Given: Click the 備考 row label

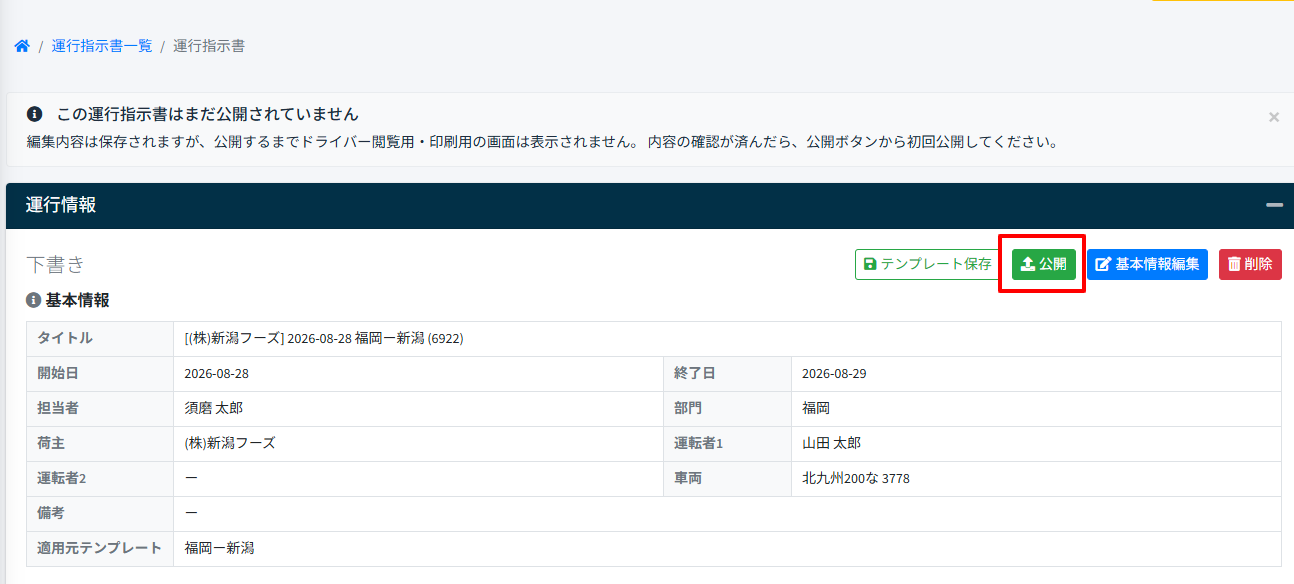Looking at the screenshot, I should (51, 513).
